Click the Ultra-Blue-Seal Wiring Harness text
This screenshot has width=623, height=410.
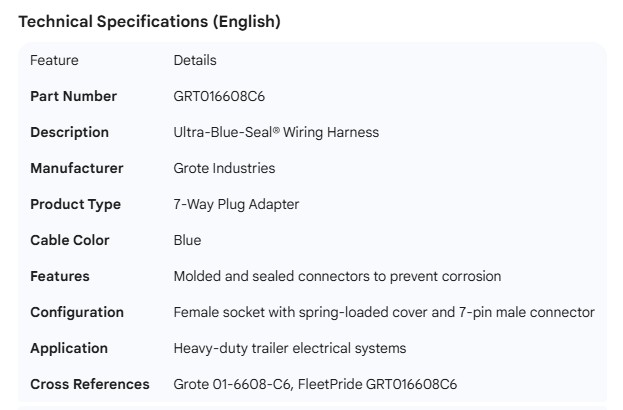pos(276,132)
